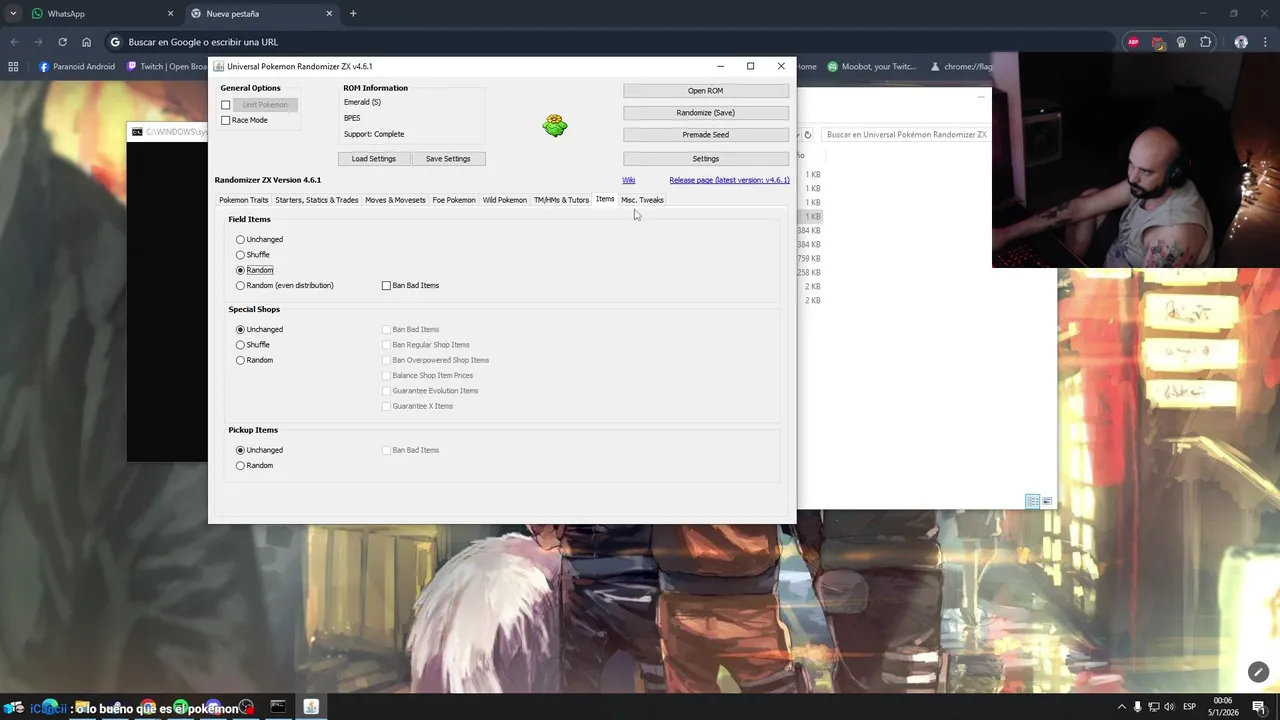Select the Items tab
The image size is (1280, 720).
605,199
